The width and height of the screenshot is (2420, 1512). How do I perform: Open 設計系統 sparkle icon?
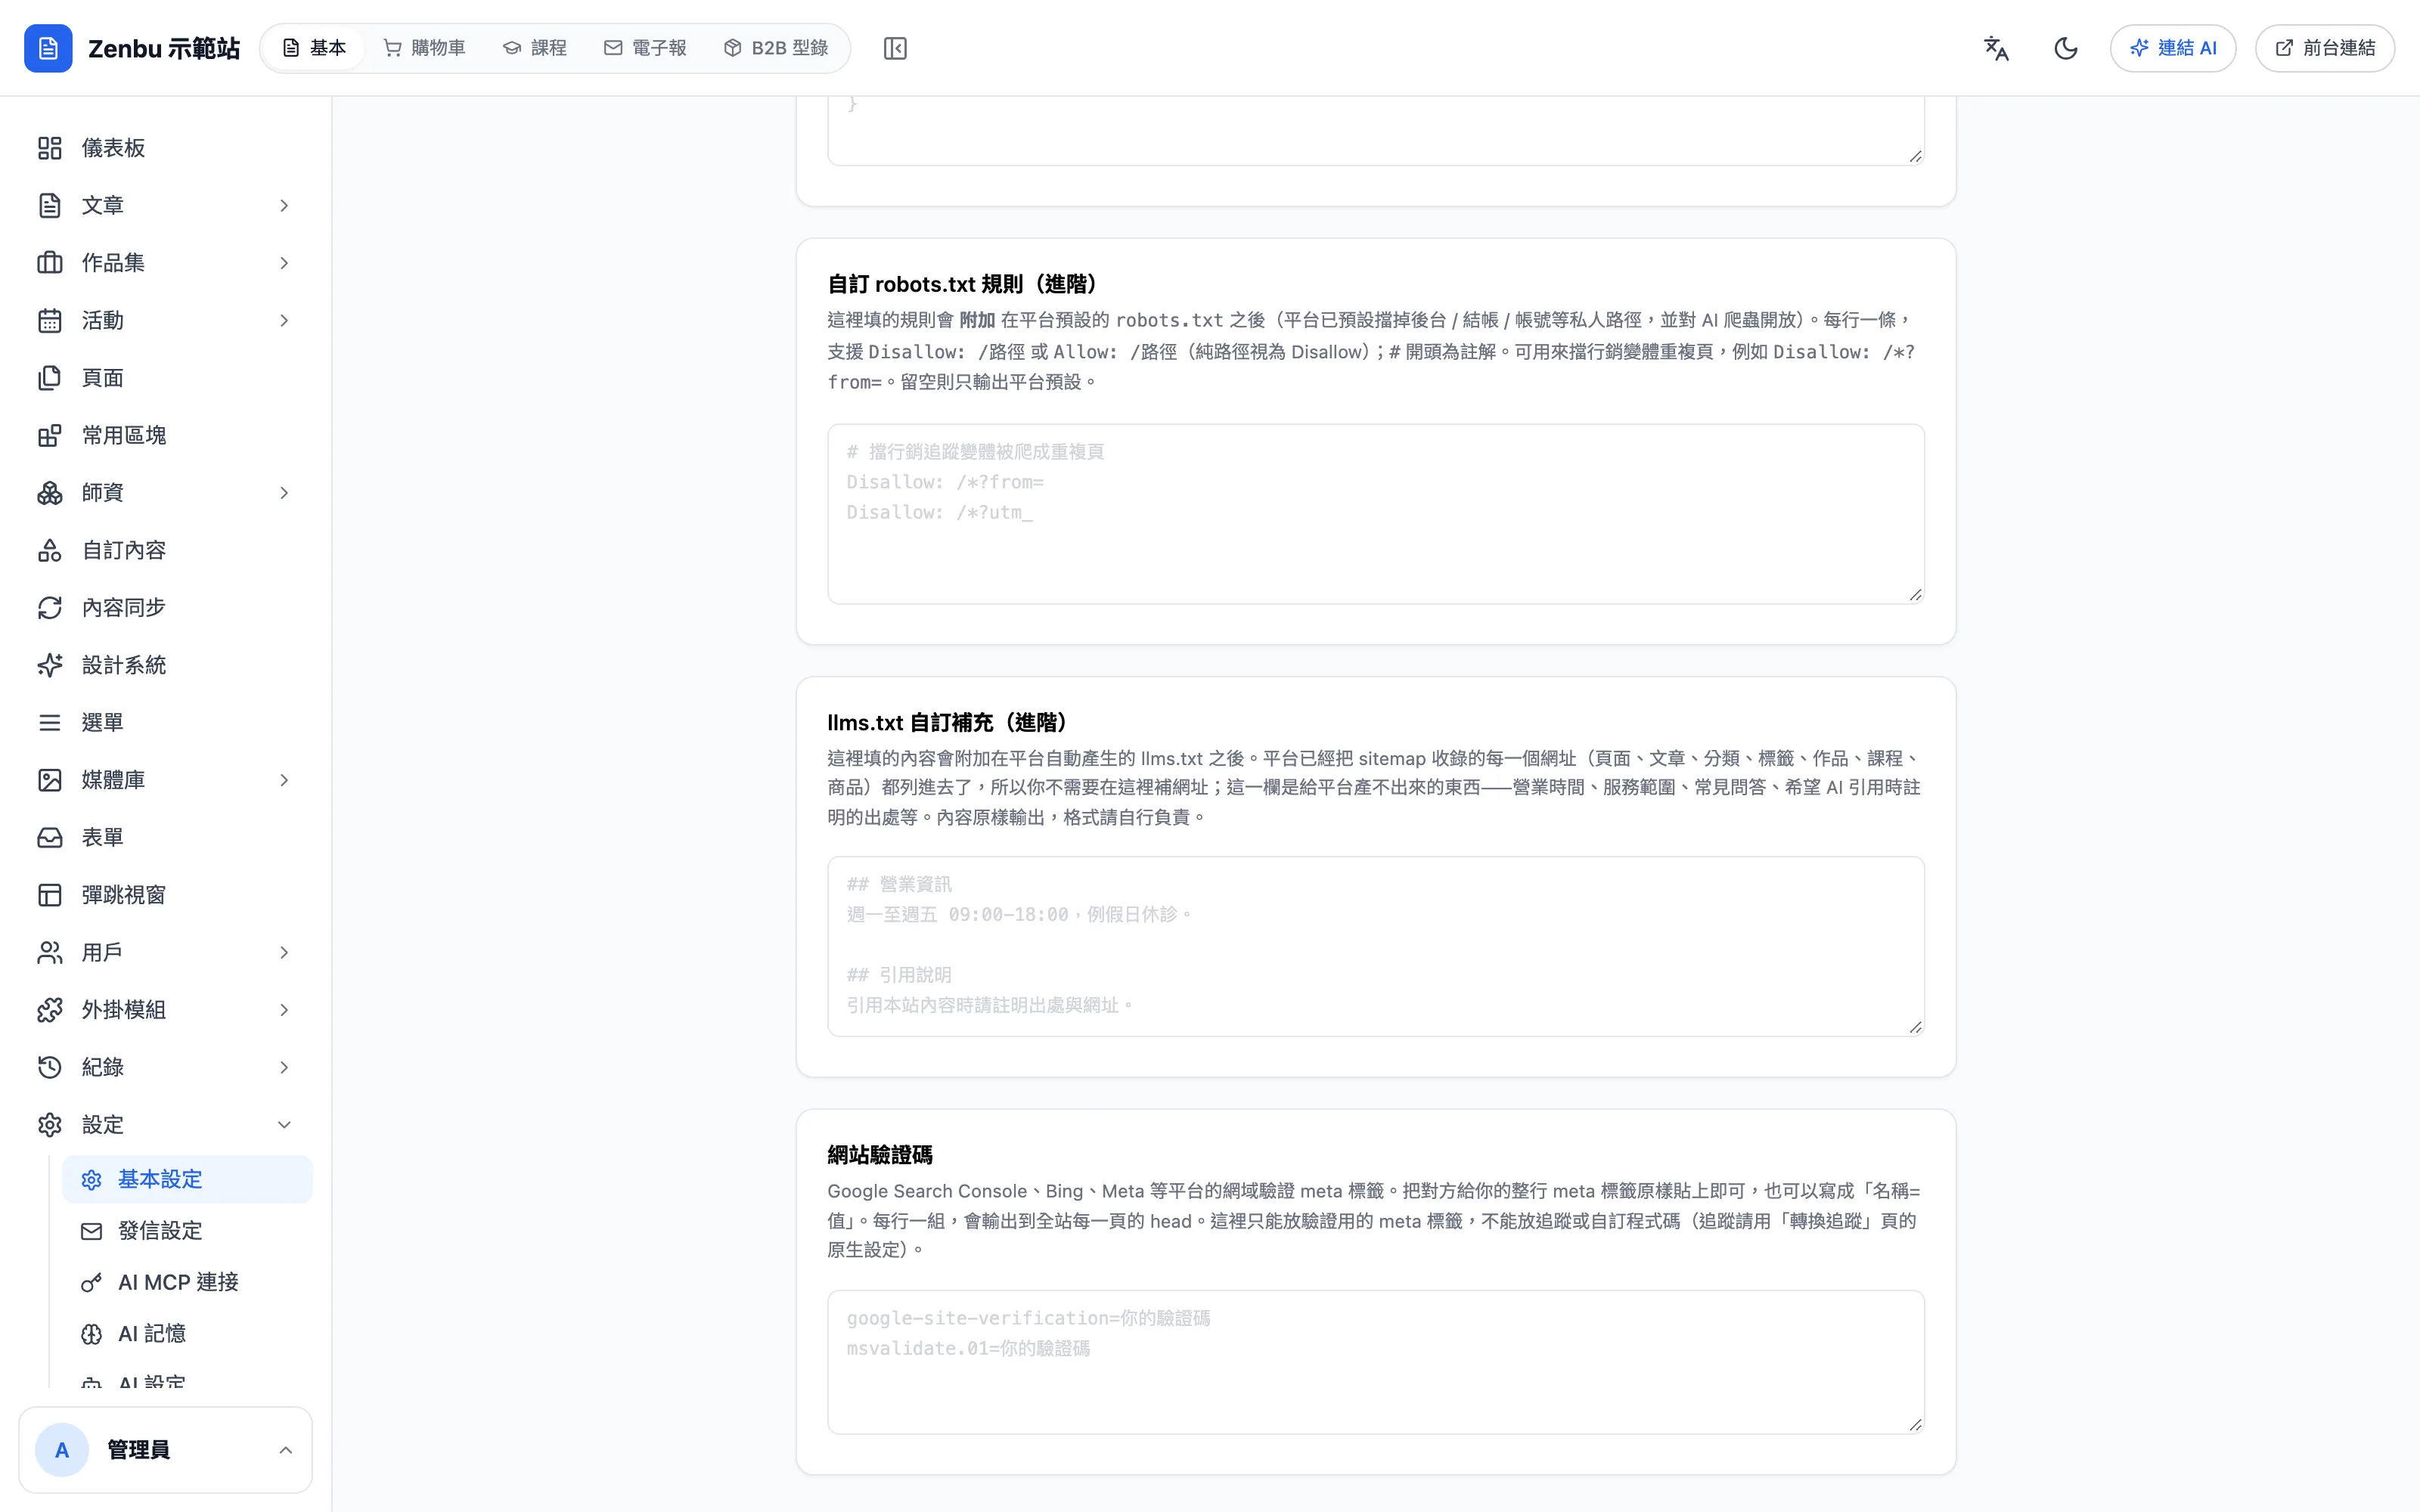pyautogui.click(x=50, y=665)
